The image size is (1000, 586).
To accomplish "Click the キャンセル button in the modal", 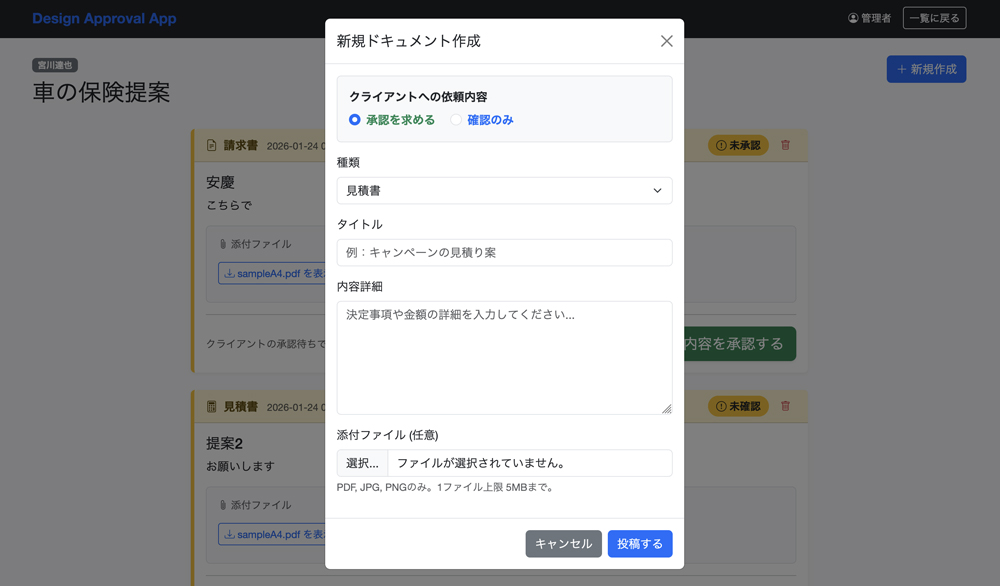I will (563, 544).
